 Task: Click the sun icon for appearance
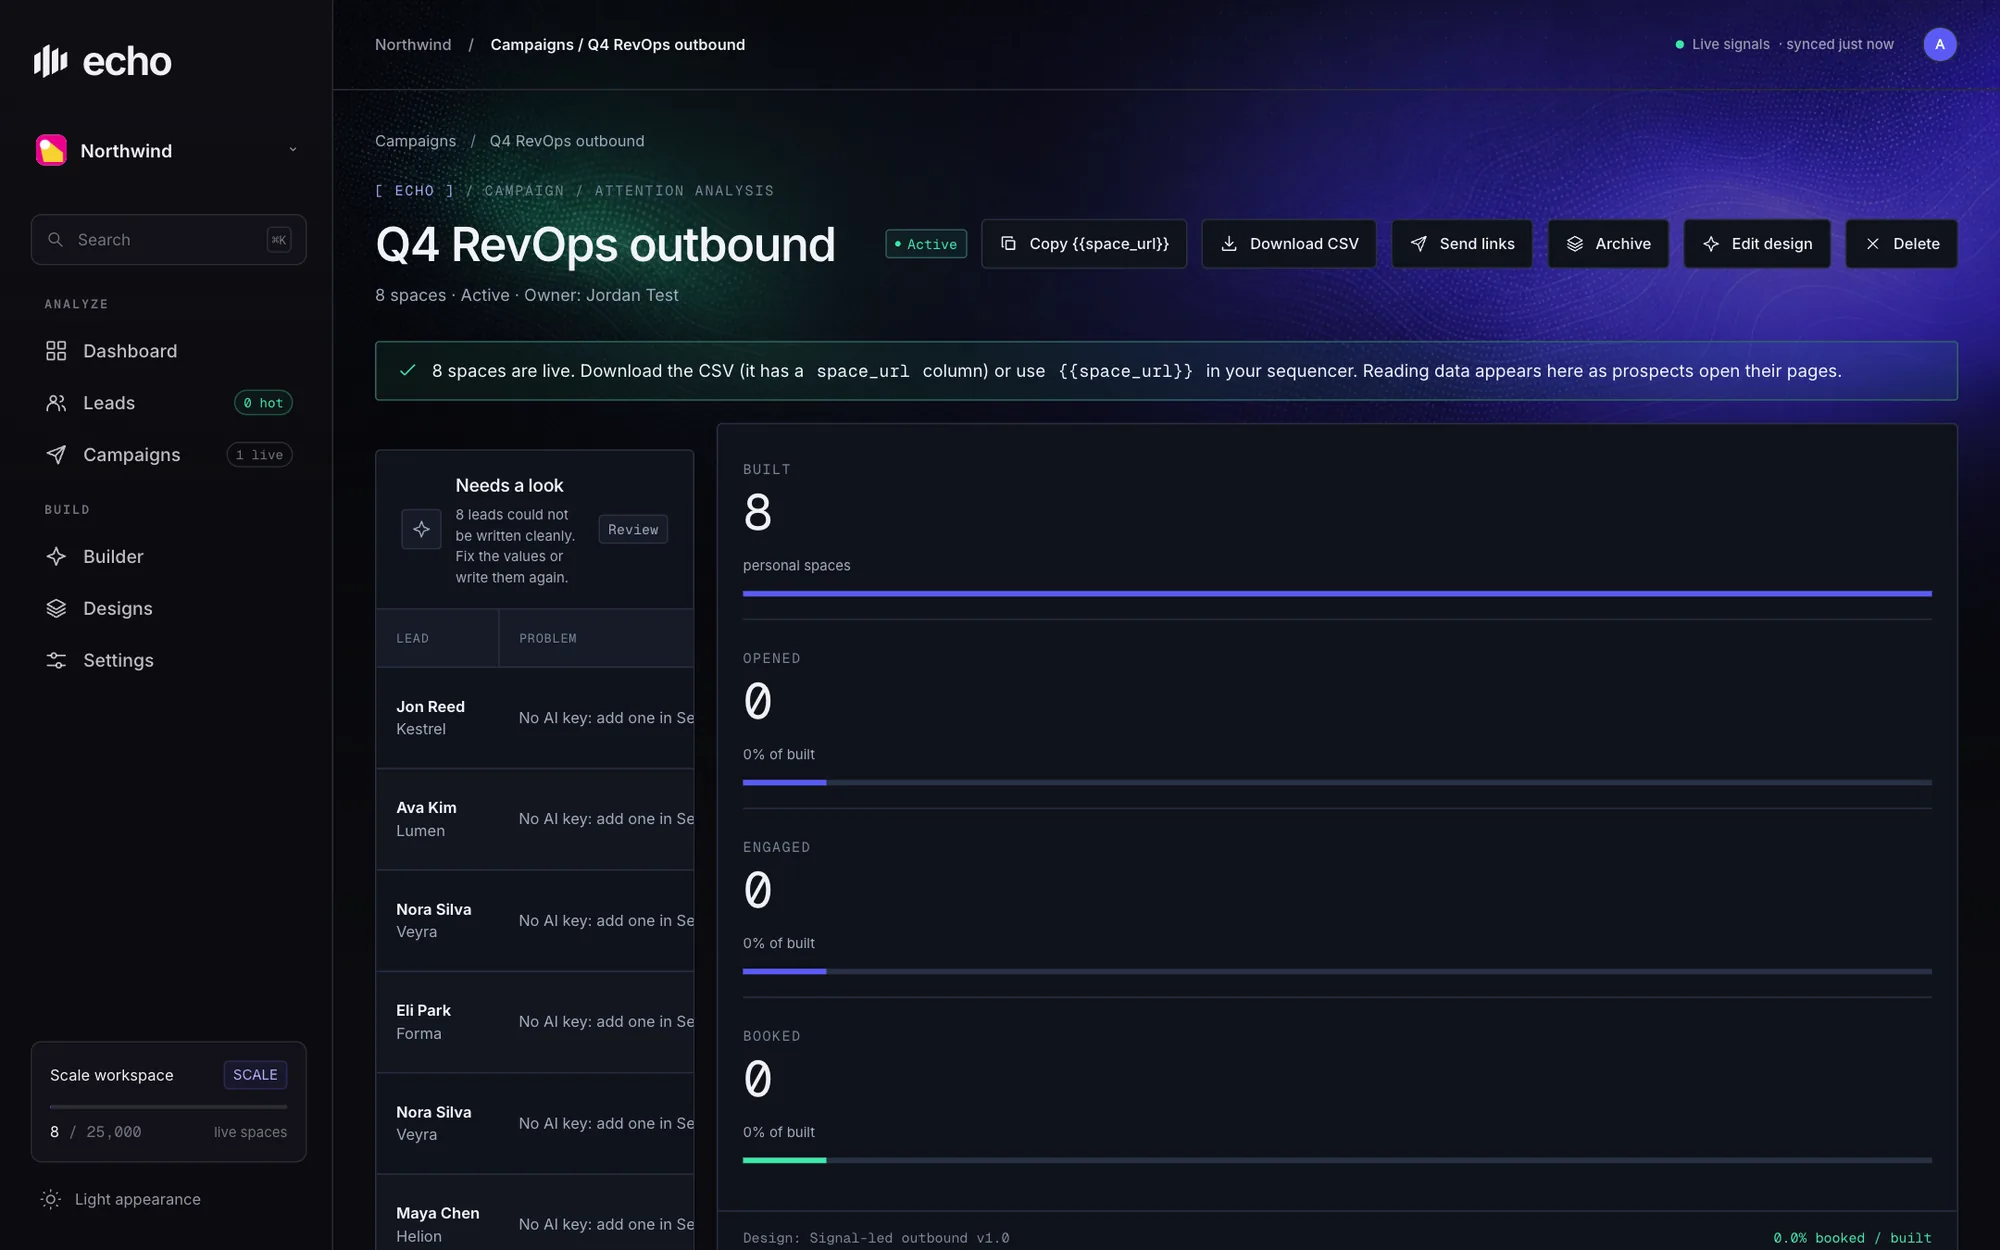click(50, 1200)
